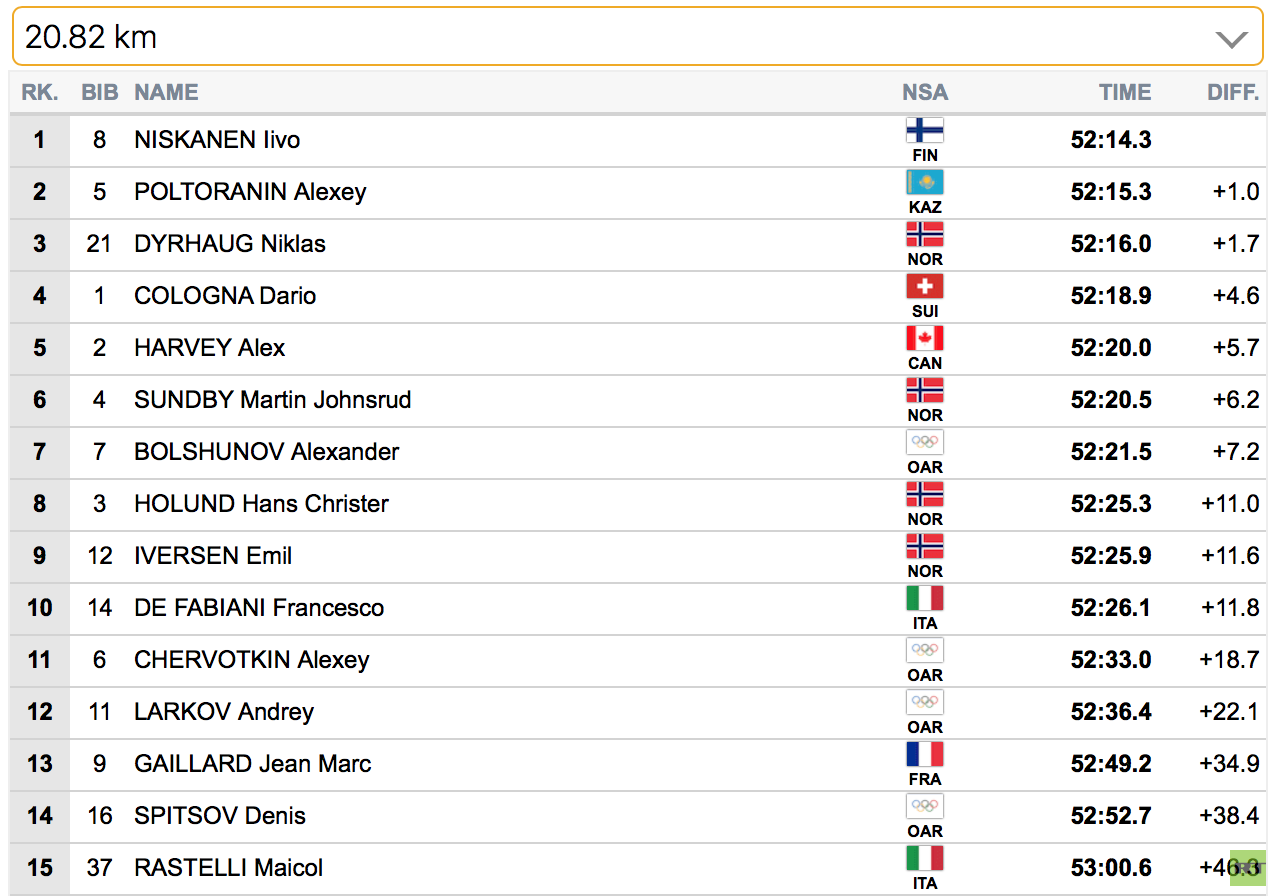Click Olympic rings icon for Bolshunov
This screenshot has width=1276, height=896.
click(x=925, y=443)
